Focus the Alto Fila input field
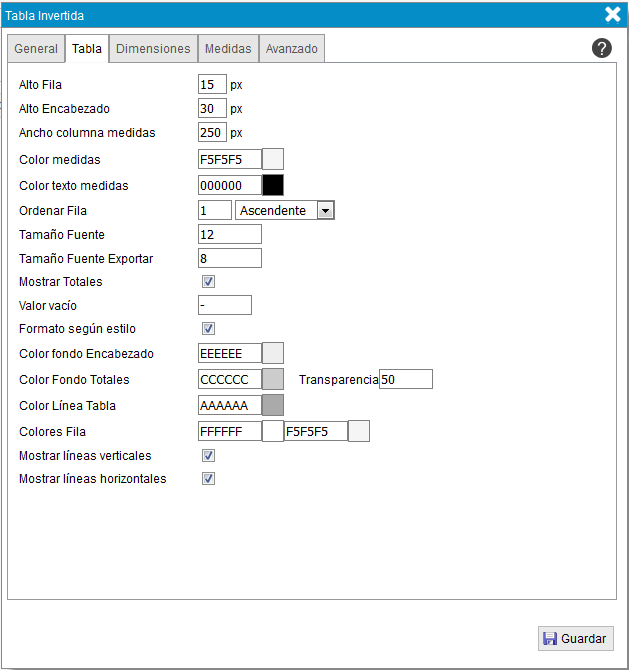This screenshot has height=670, width=629. 212,85
